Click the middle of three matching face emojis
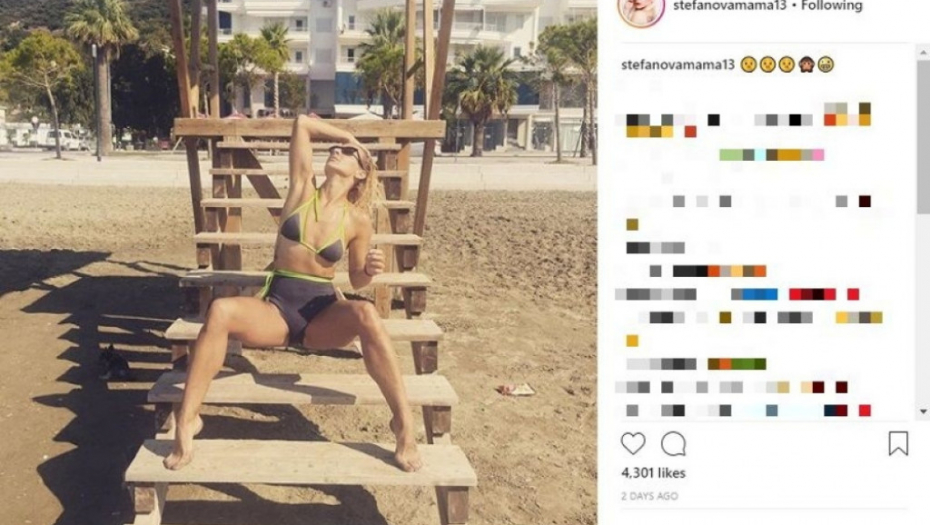 767,65
